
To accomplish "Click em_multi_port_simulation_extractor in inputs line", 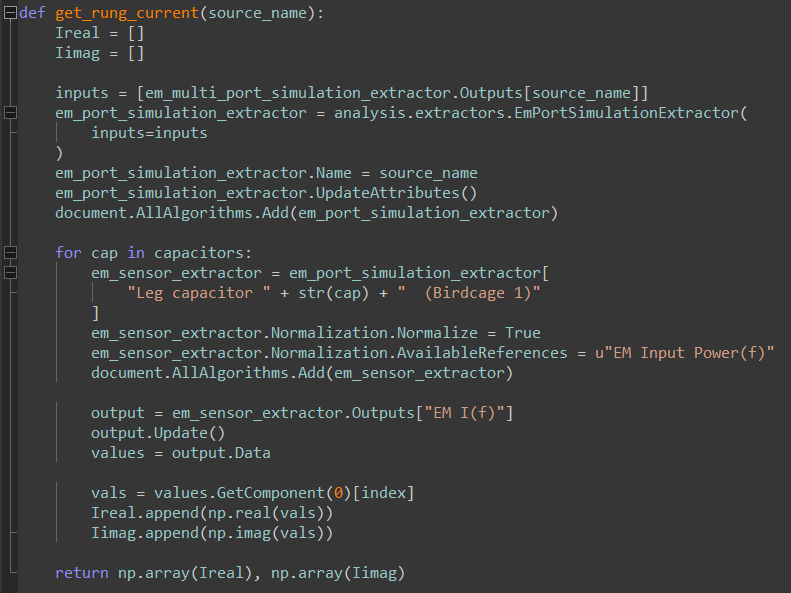I will coord(298,93).
